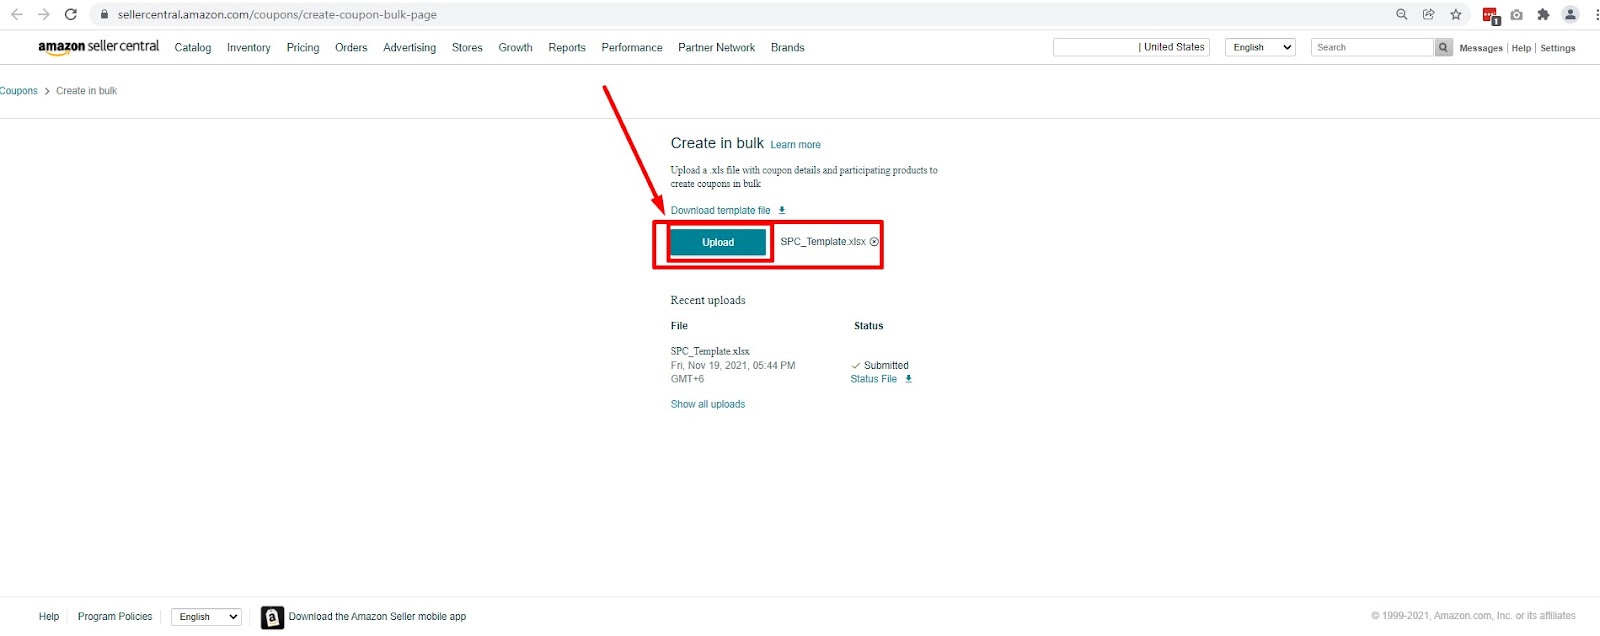Click the browser back arrow
The width and height of the screenshot is (1600, 636).
[16, 14]
